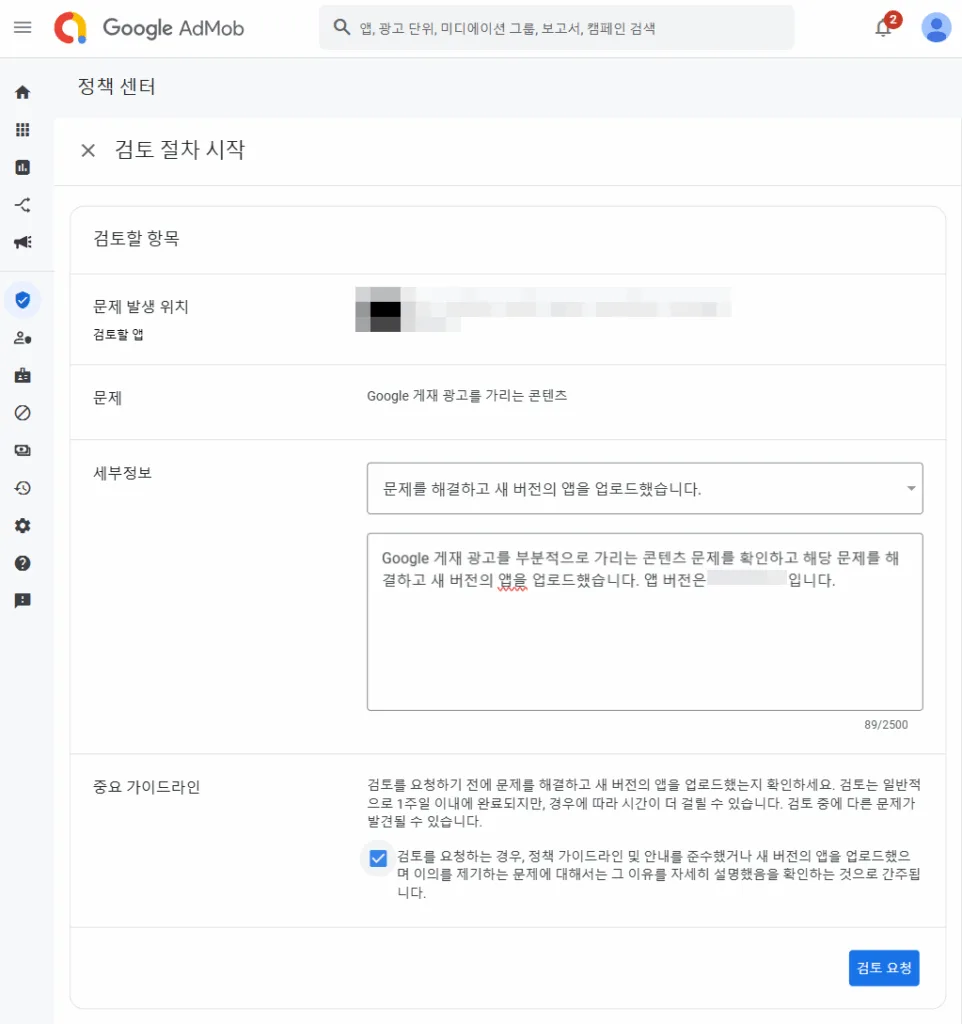Click the dropdown arrow in 세부정보
Viewport: 962px width, 1024px height.
910,488
